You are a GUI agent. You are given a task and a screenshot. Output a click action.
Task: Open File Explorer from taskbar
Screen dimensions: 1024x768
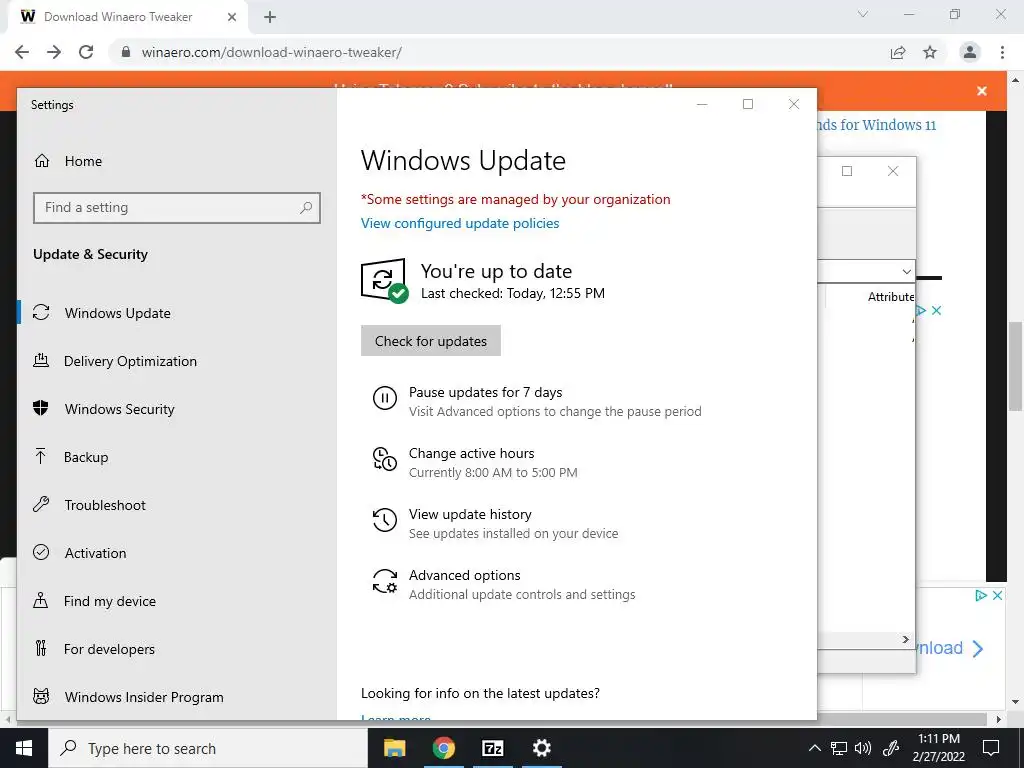click(394, 748)
